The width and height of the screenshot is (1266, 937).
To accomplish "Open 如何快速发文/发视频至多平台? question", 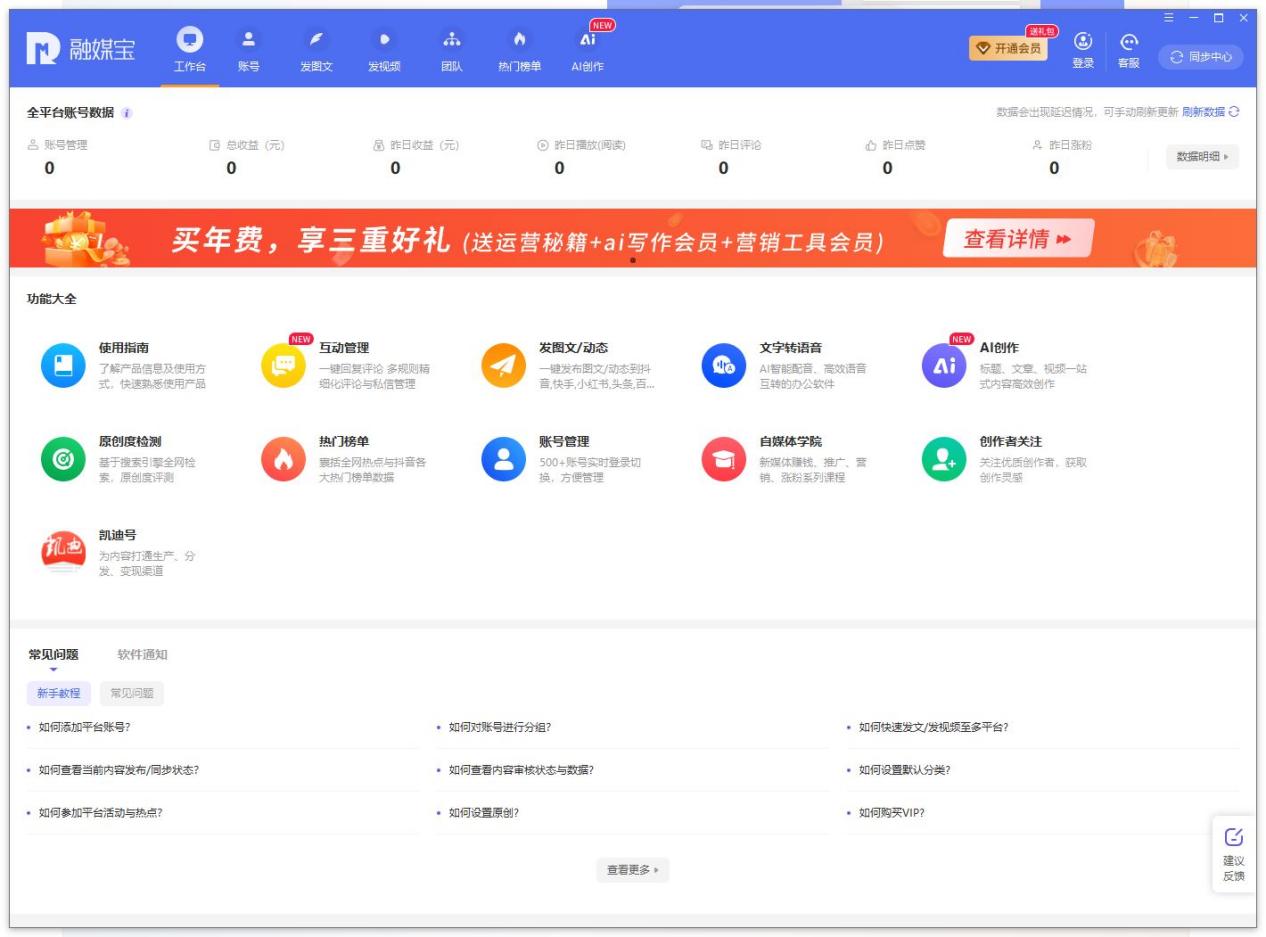I will (933, 727).
